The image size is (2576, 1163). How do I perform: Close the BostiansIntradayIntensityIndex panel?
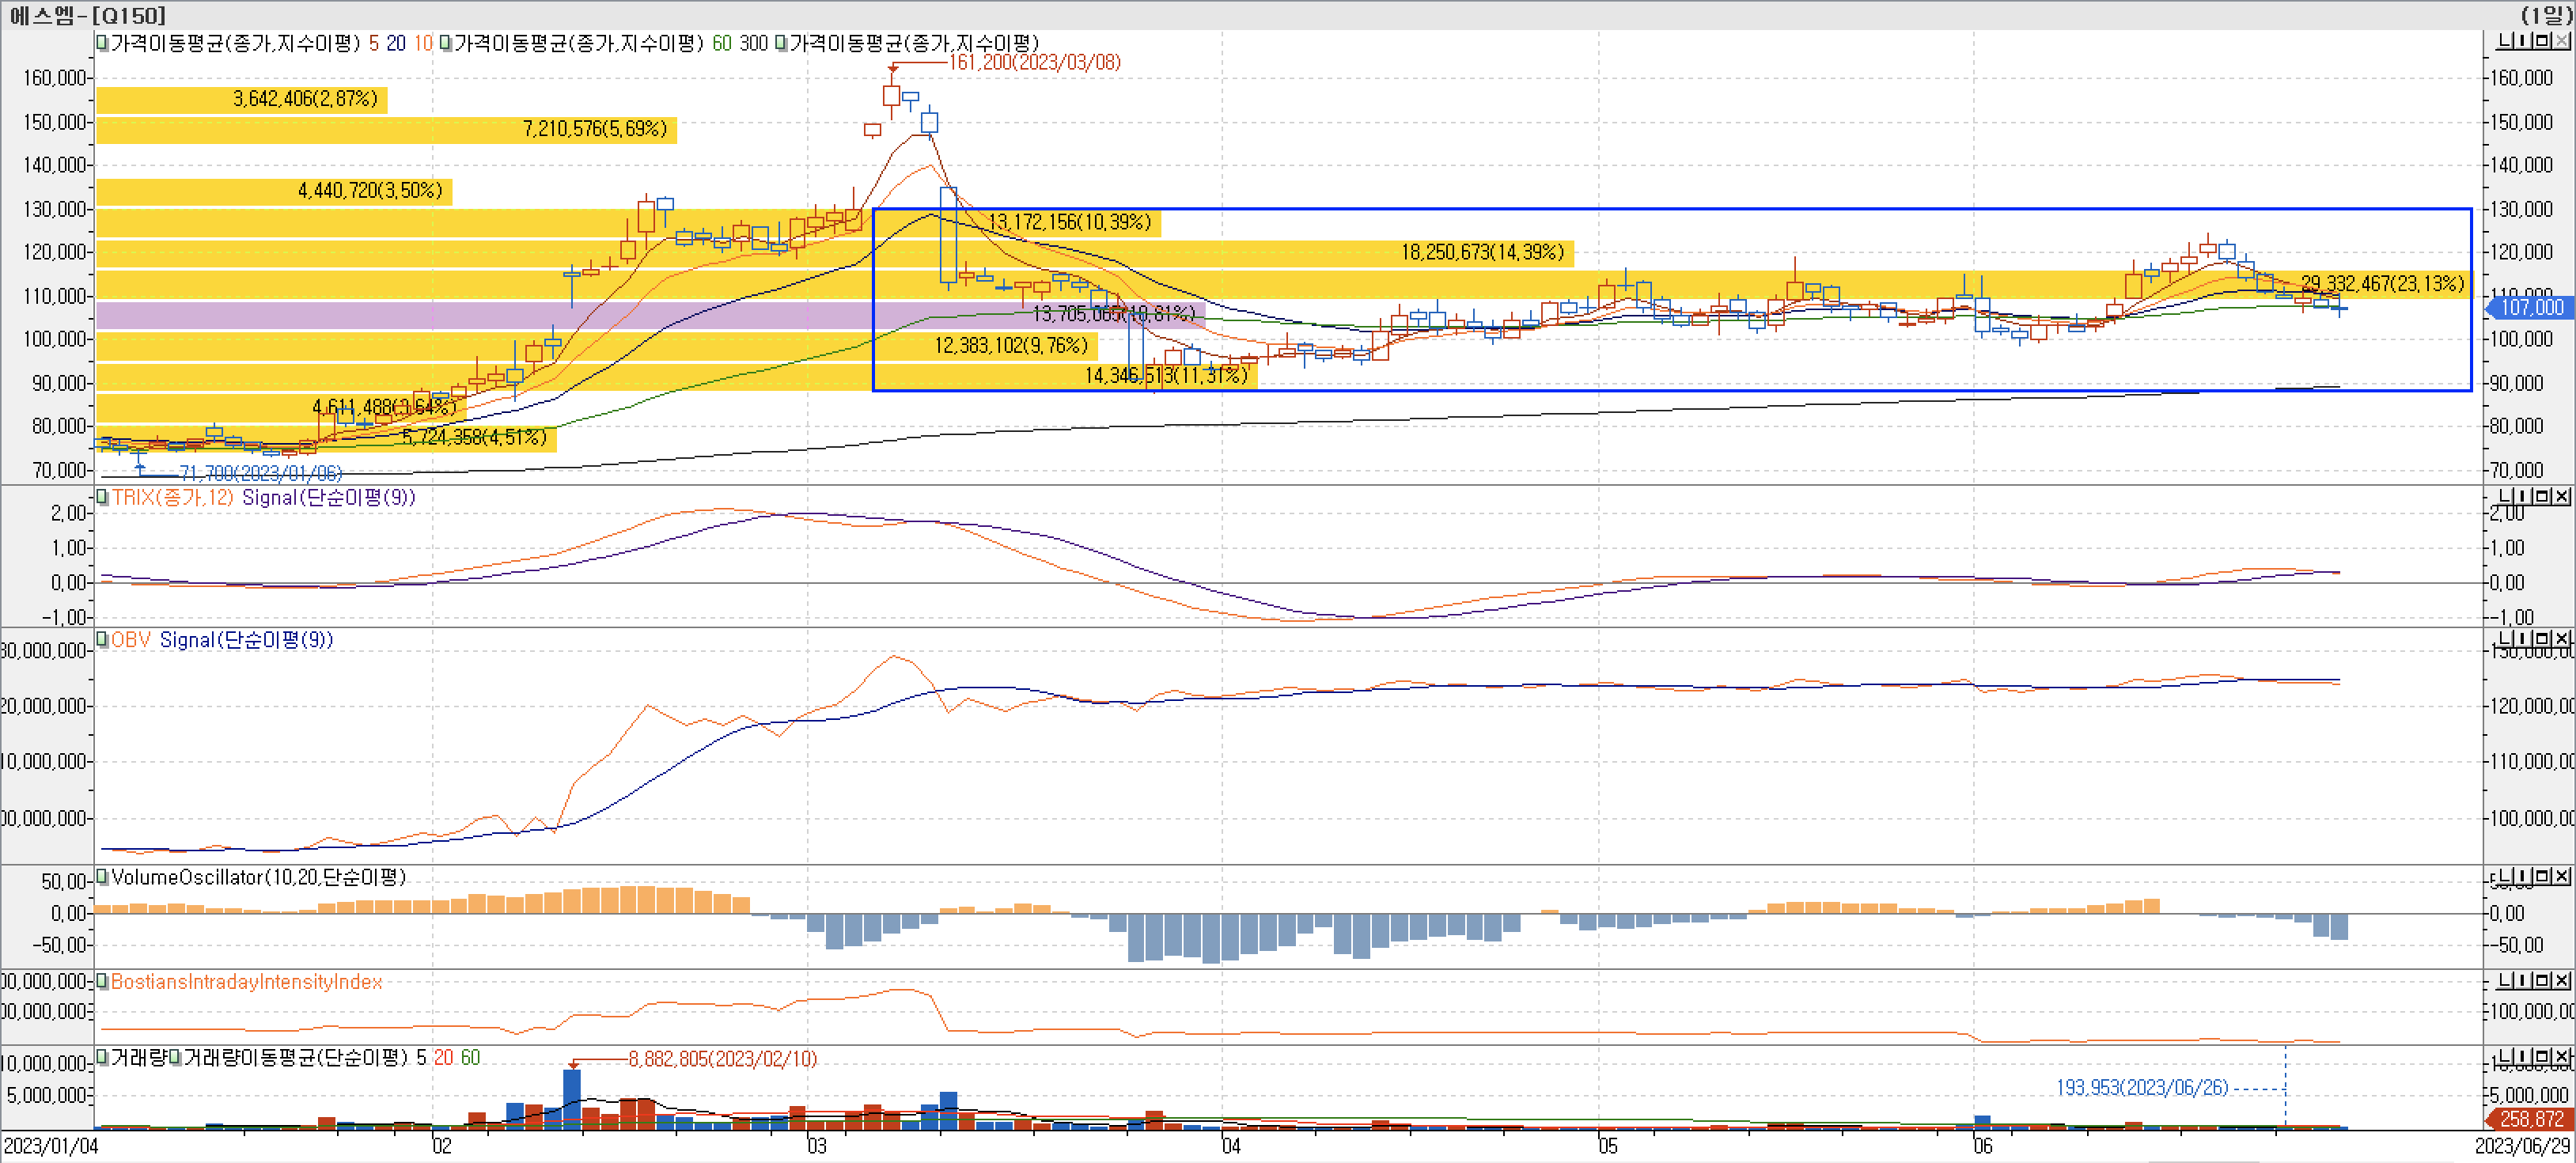[2563, 980]
